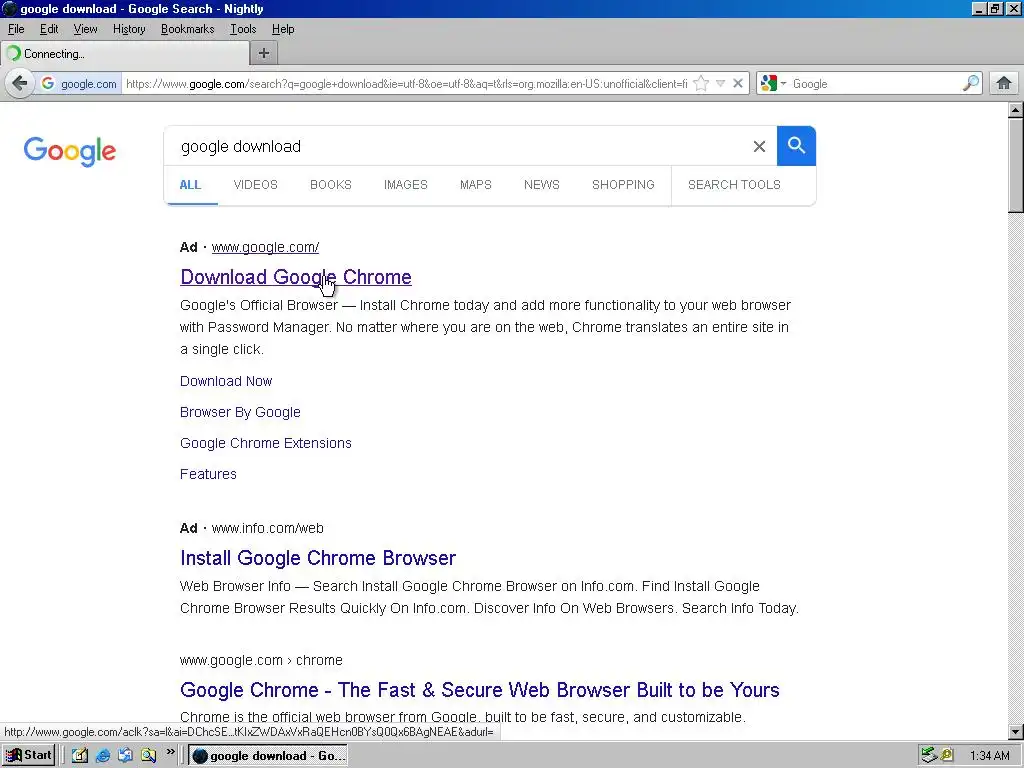
Task: Go to the Home page icon
Action: (x=1004, y=84)
